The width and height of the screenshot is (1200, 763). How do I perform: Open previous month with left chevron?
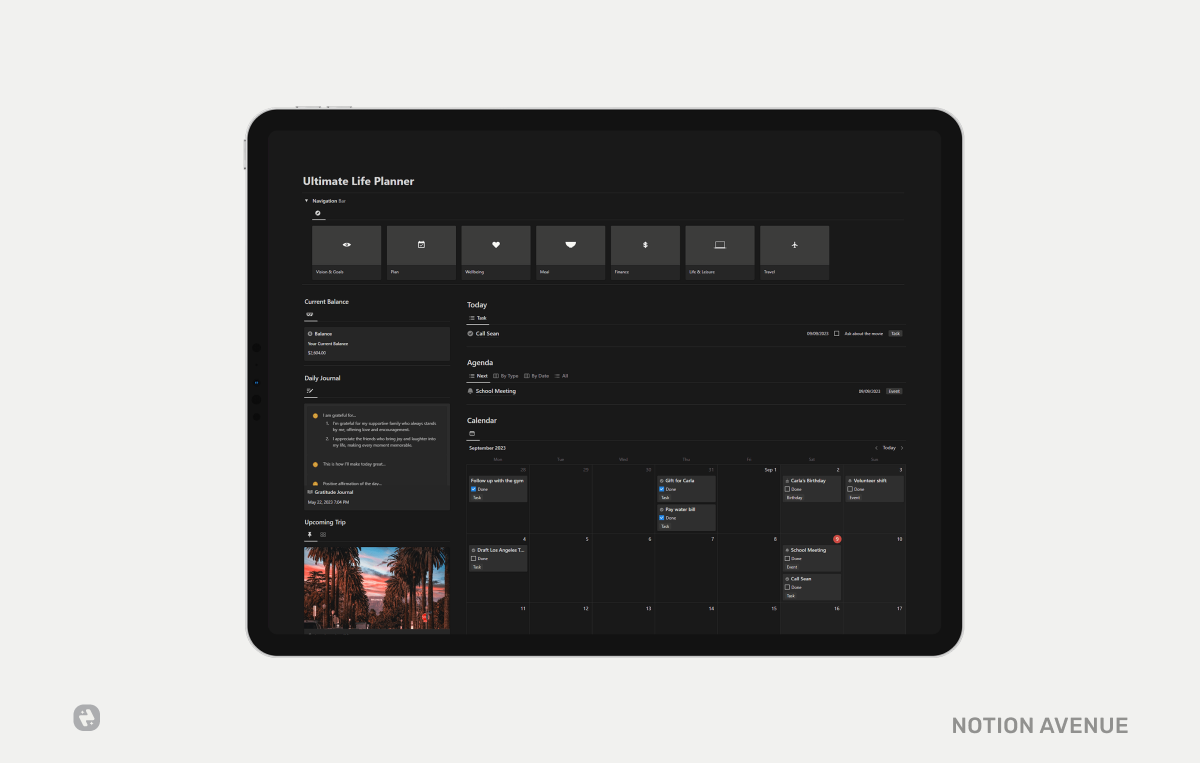(x=877, y=447)
